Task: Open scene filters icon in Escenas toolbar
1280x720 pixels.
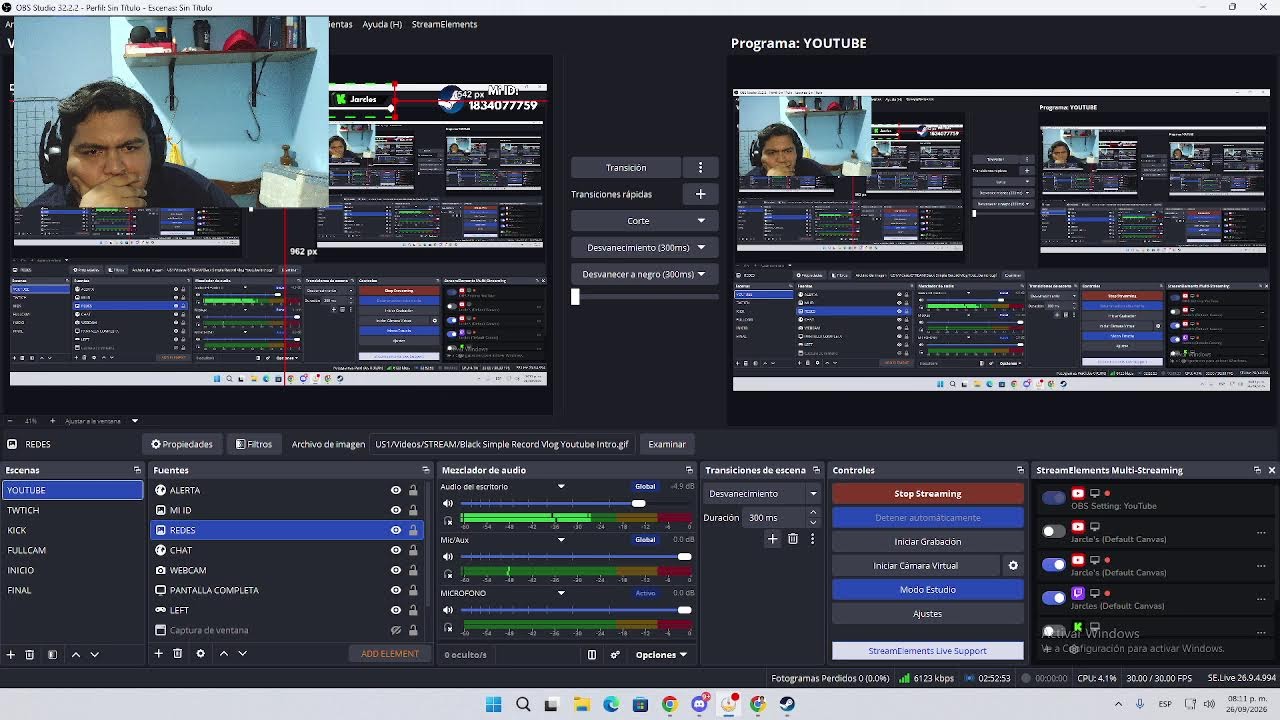Action: (x=52, y=654)
